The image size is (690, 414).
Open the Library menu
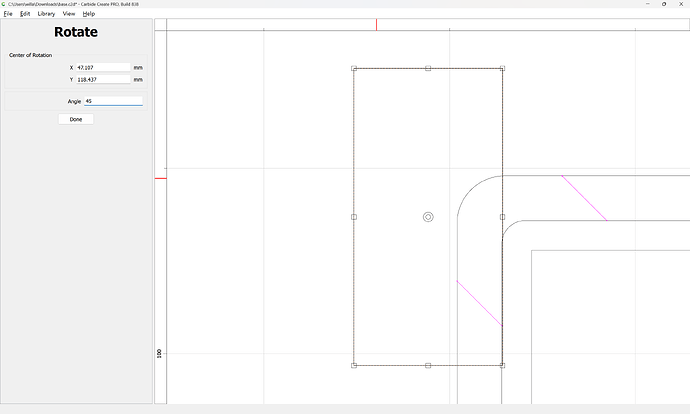[x=46, y=14]
